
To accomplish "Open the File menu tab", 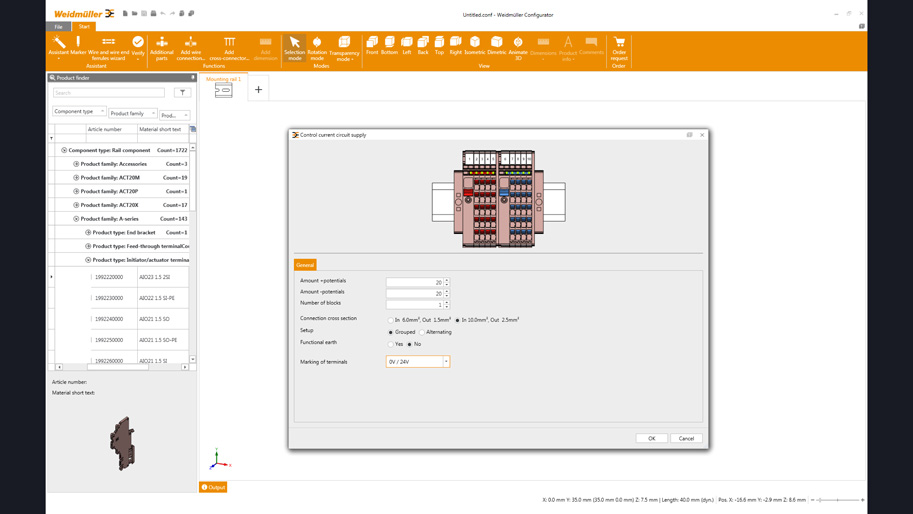I will click(x=59, y=27).
